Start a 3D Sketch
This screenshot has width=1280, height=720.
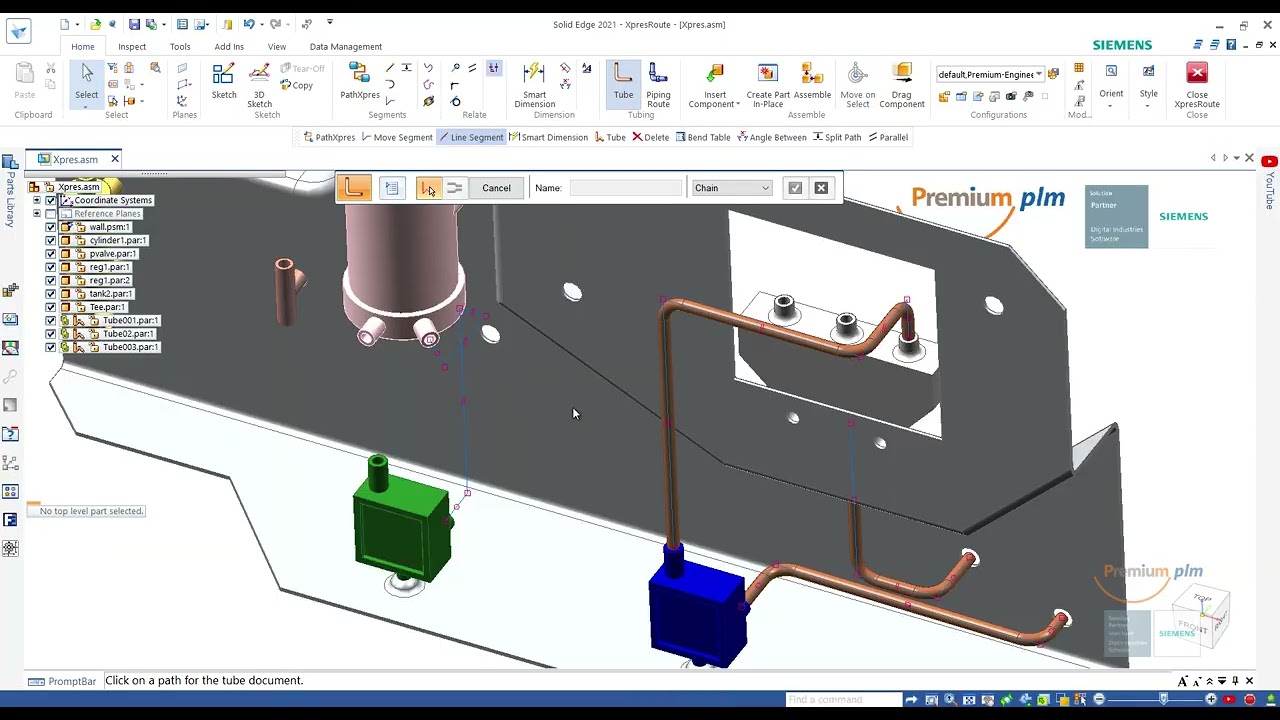(x=259, y=85)
